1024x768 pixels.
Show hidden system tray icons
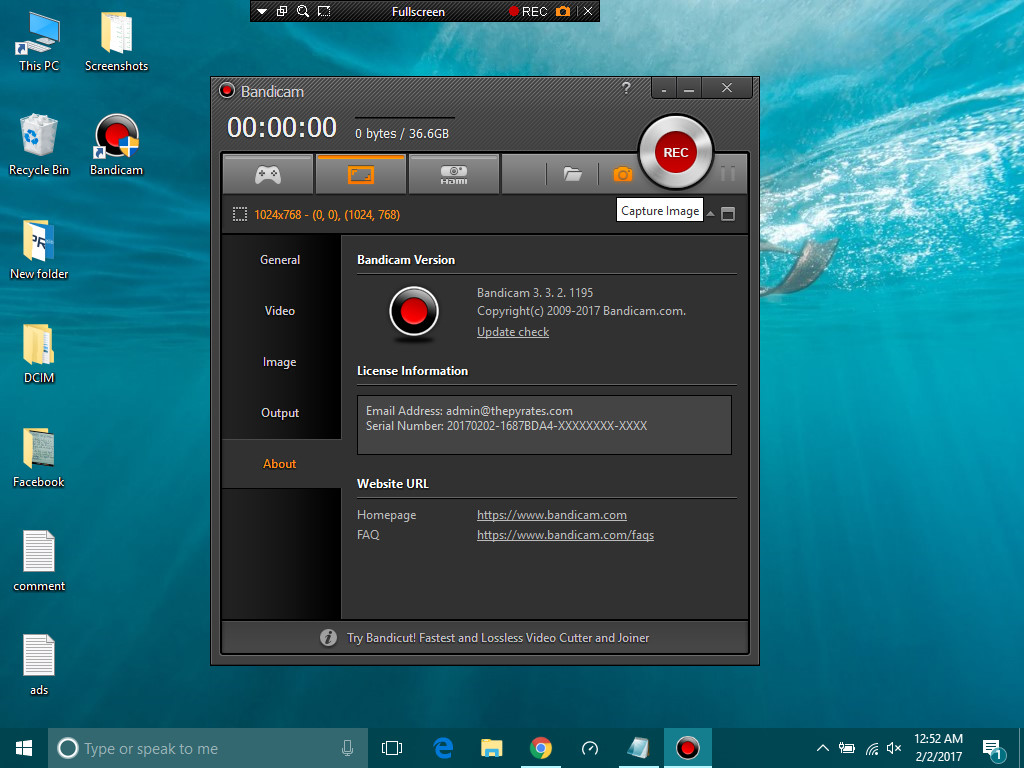823,748
